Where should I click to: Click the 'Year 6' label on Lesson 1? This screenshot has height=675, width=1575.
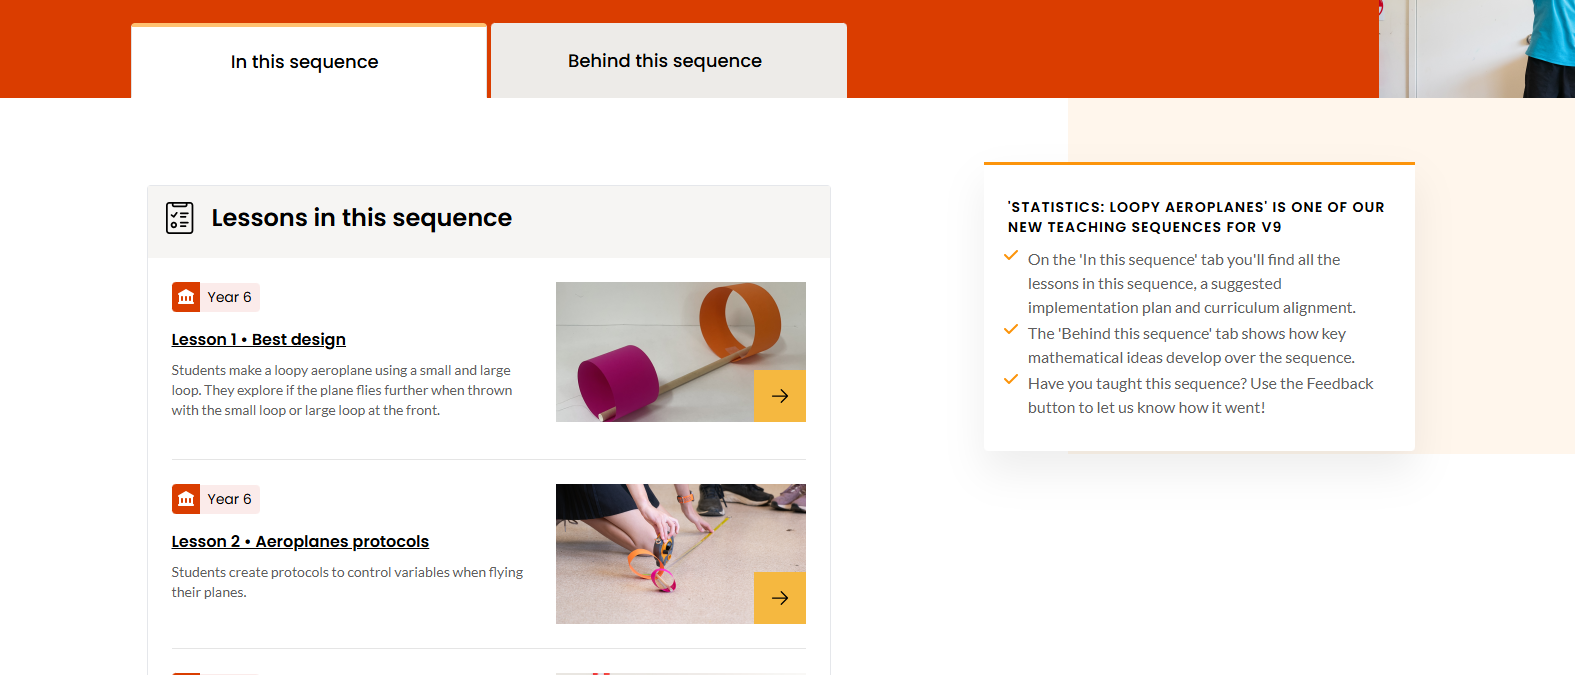click(x=229, y=297)
